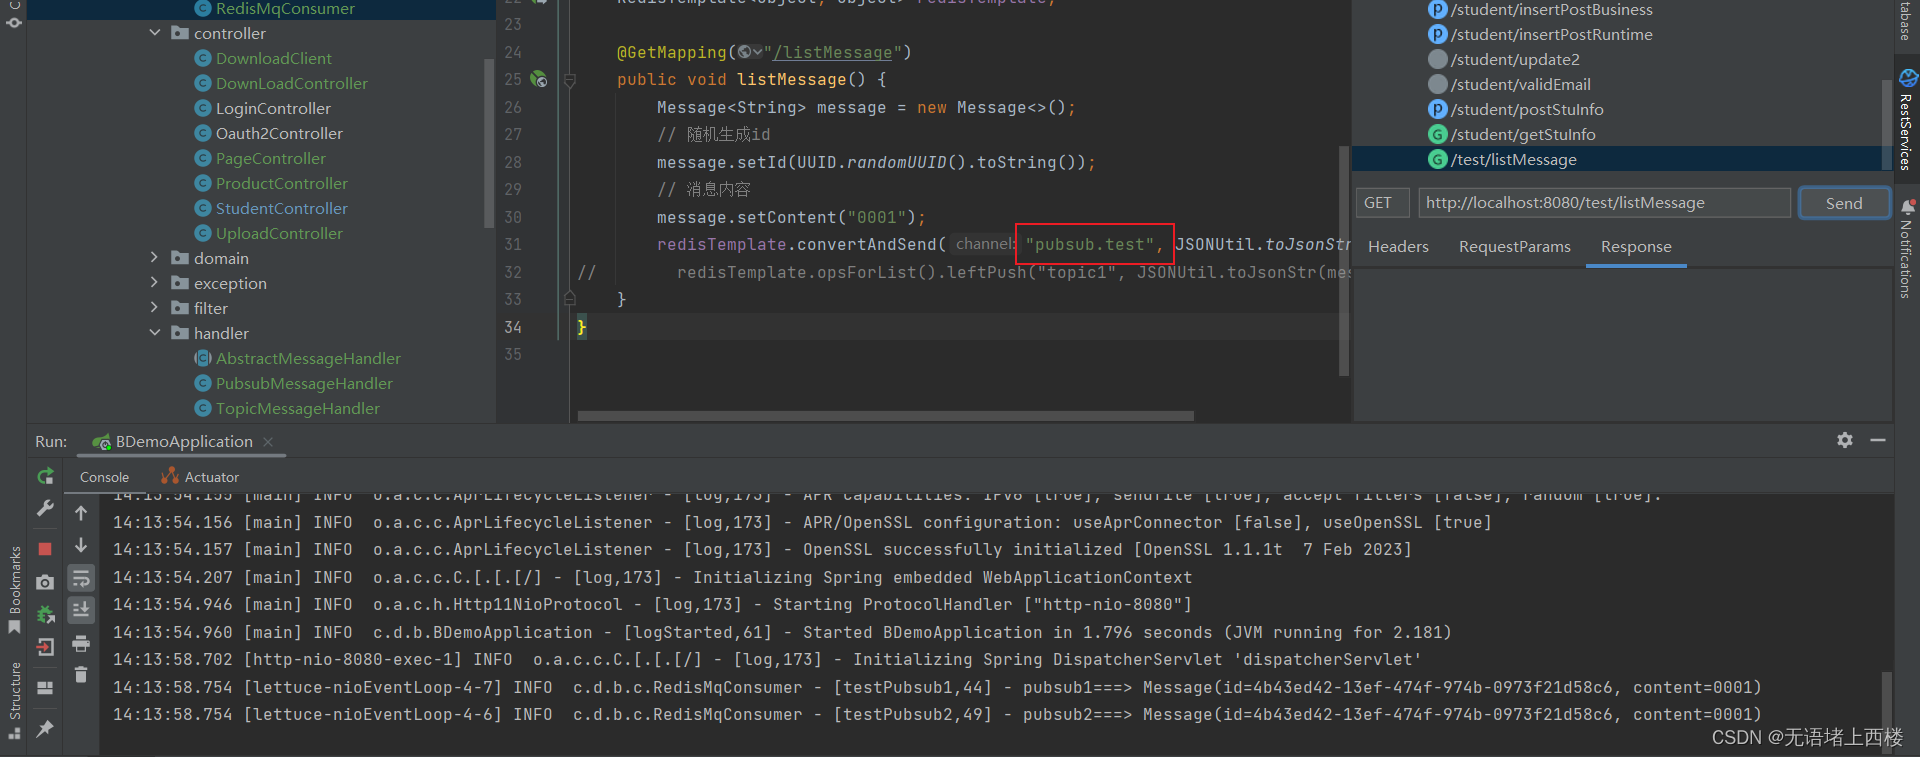Viewport: 1920px width, 757px height.
Task: Open the URL globe dropdown in GetMapping
Action: 750,52
